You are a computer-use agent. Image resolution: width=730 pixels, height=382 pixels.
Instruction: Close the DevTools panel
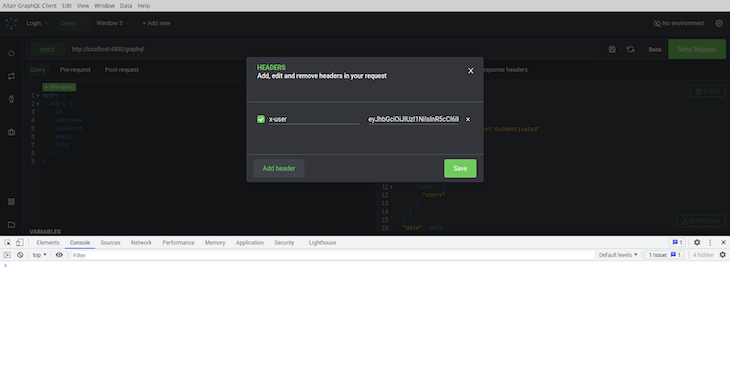point(723,242)
